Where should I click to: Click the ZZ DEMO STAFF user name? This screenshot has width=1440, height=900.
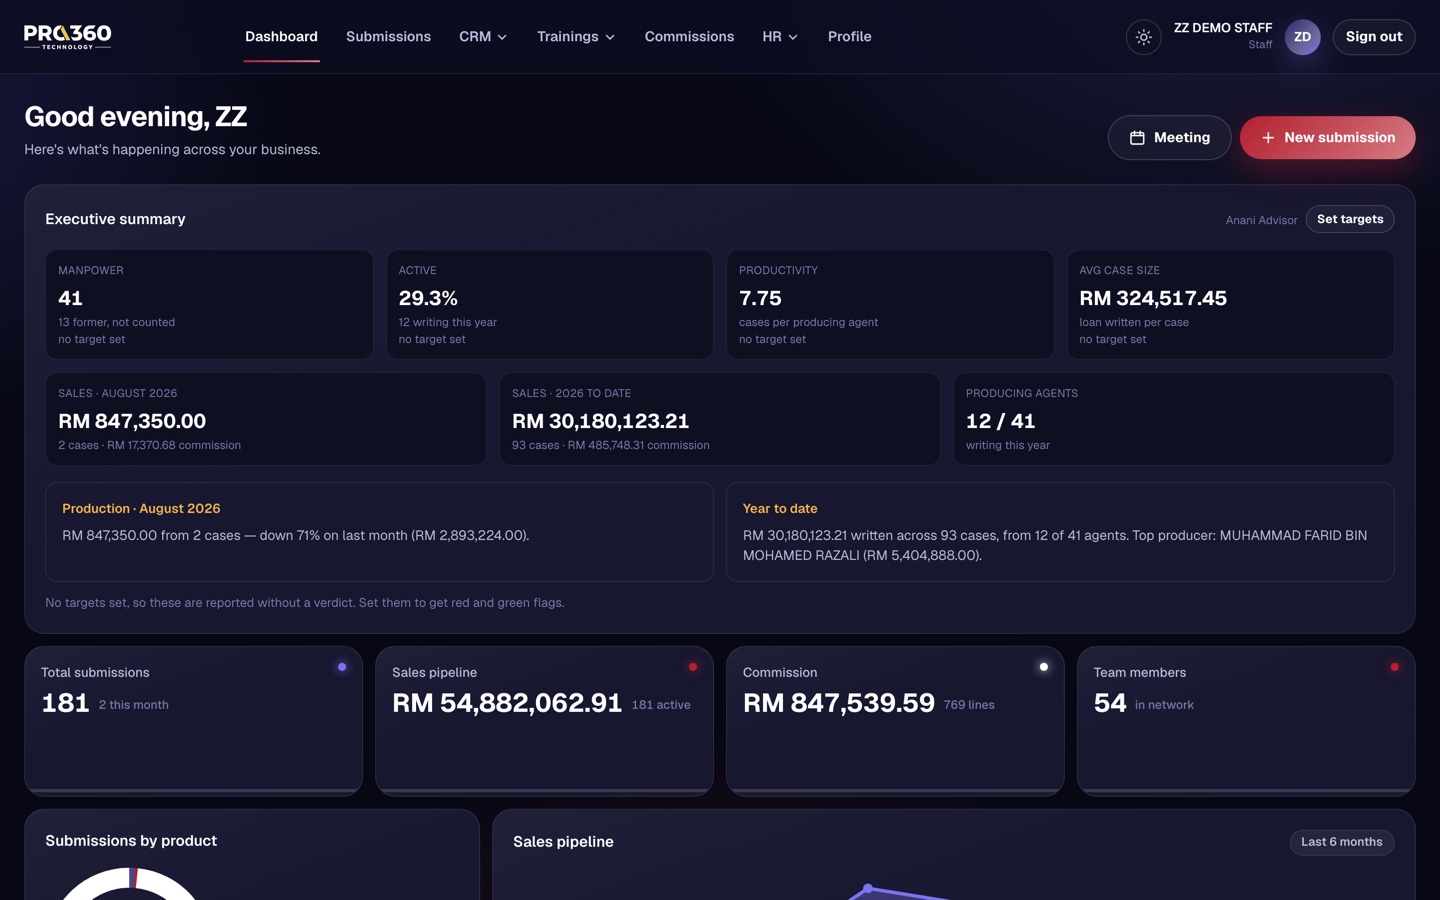coord(1222,28)
